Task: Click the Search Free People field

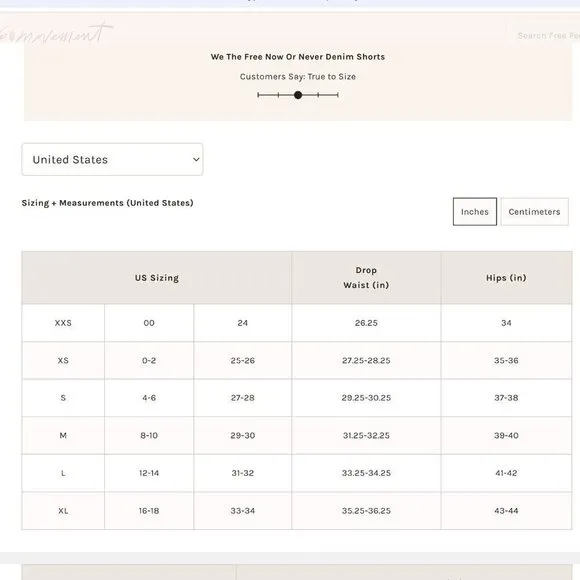Action: click(545, 36)
